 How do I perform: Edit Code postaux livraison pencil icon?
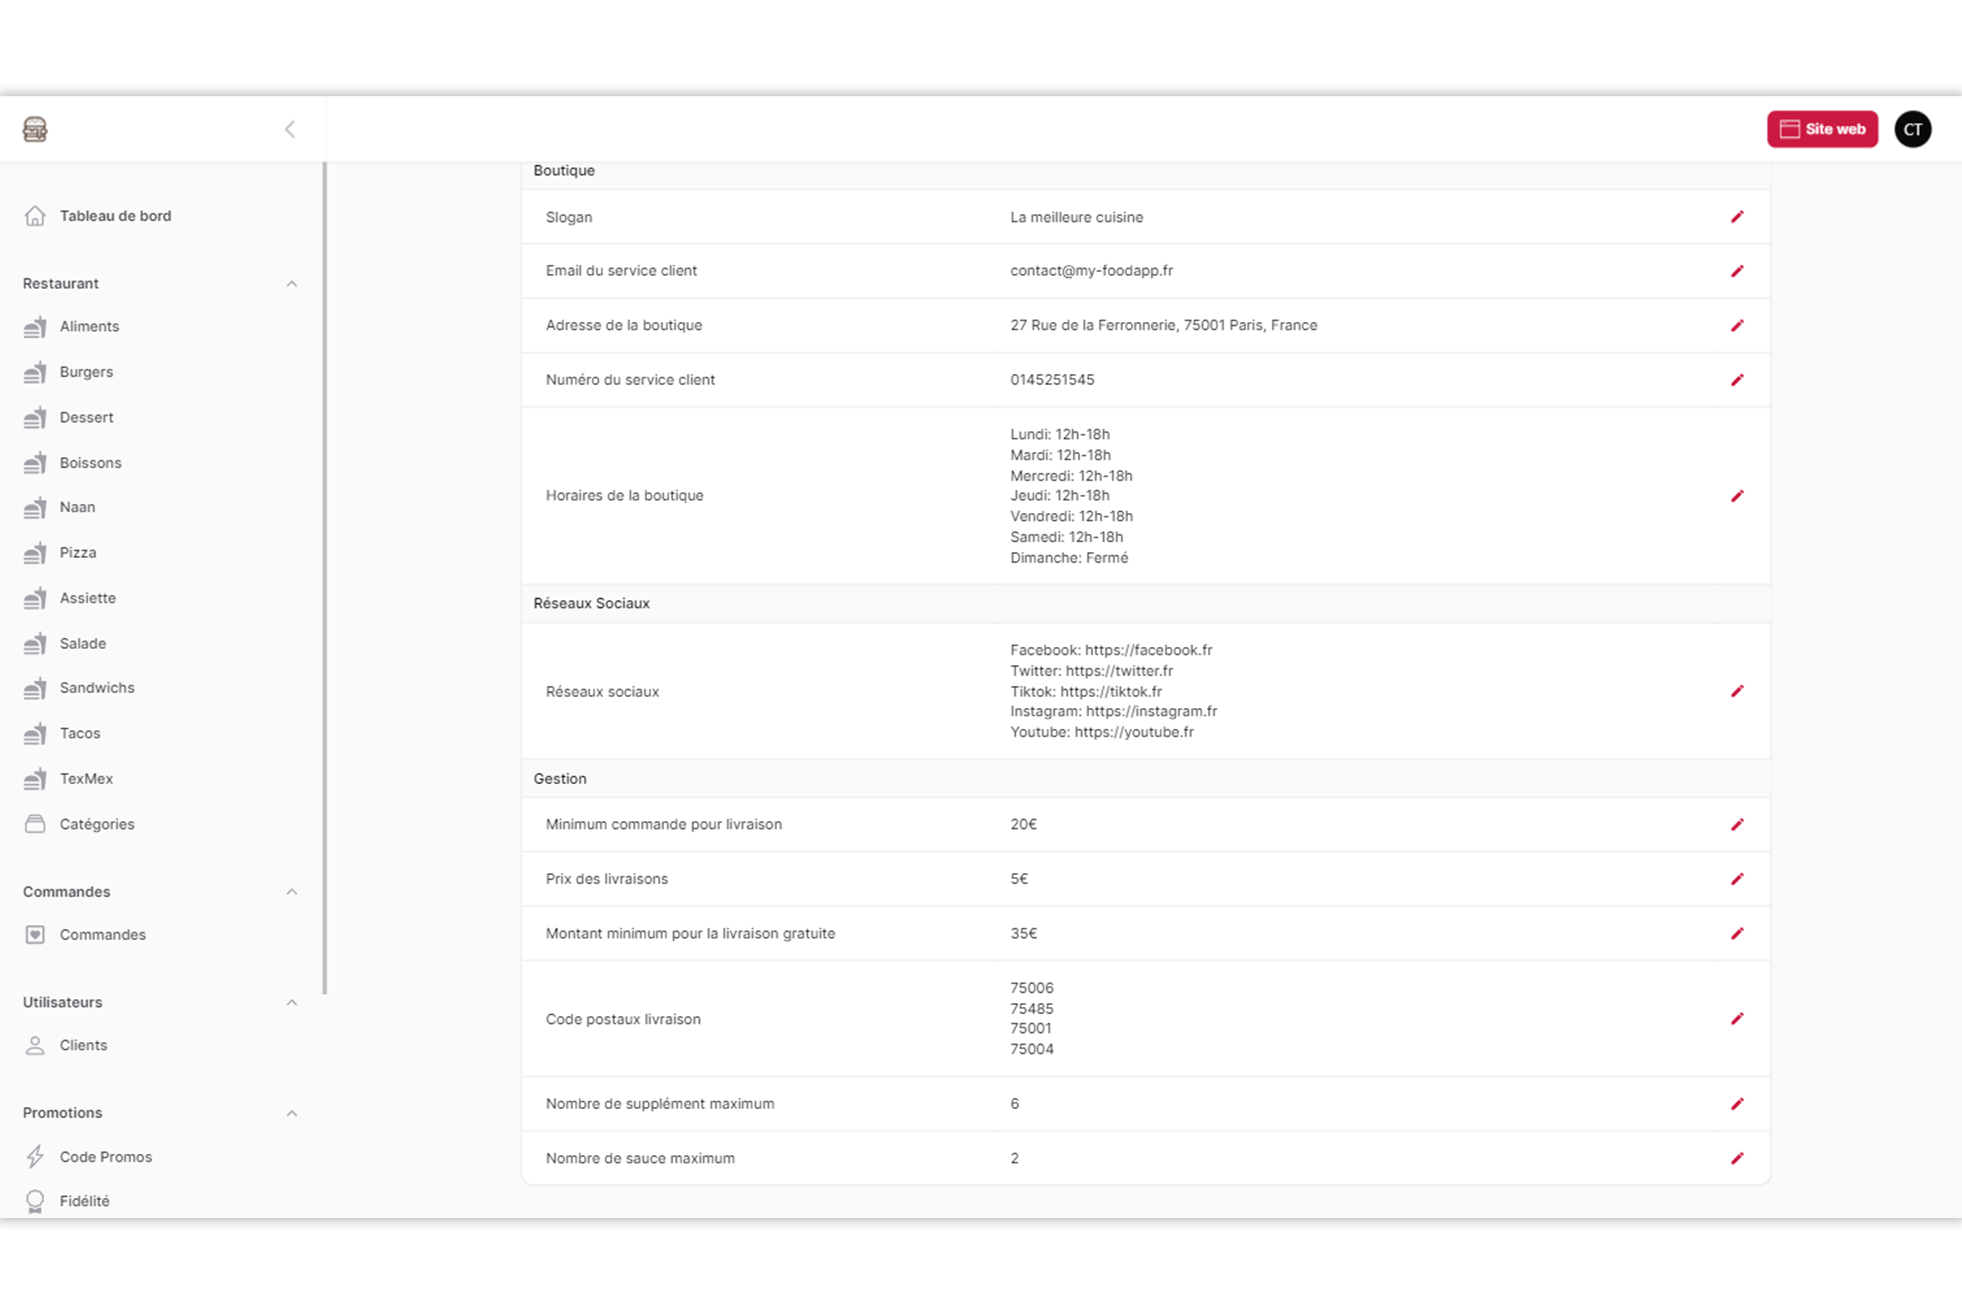click(x=1737, y=1019)
